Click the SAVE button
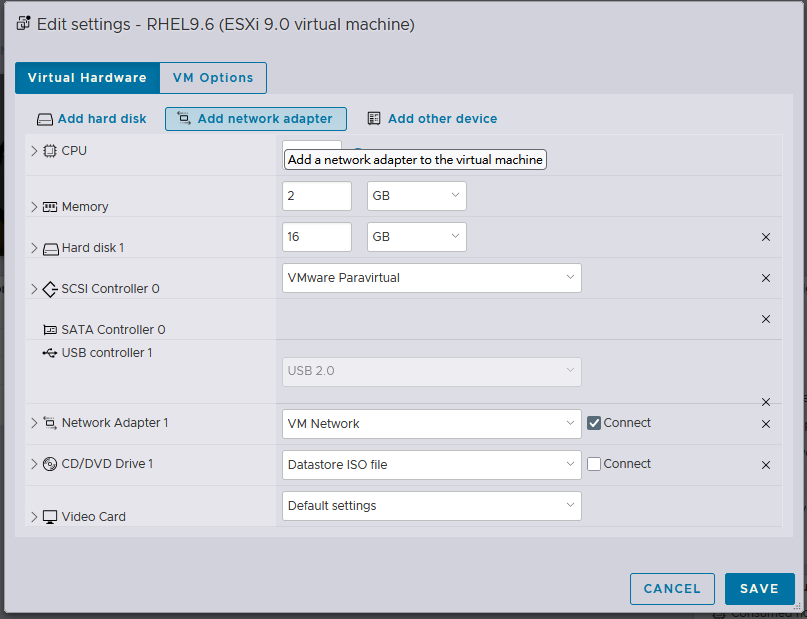 [759, 589]
